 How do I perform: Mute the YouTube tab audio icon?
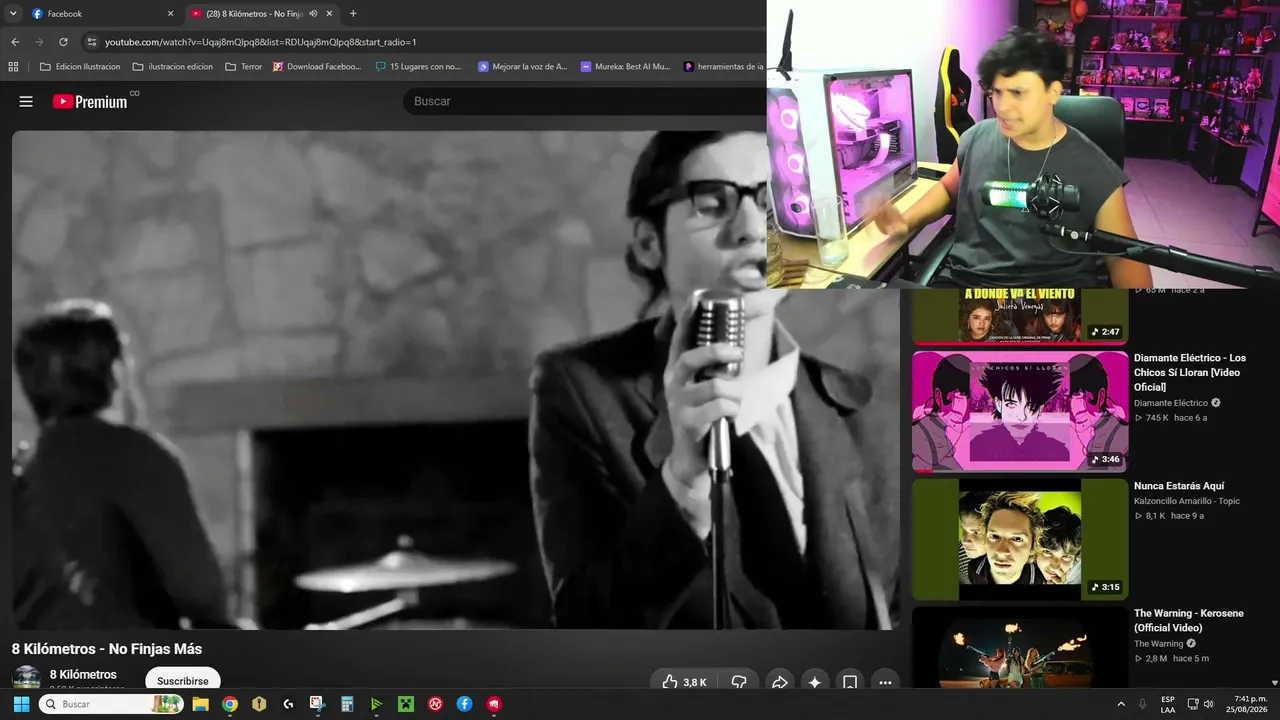pyautogui.click(x=313, y=14)
